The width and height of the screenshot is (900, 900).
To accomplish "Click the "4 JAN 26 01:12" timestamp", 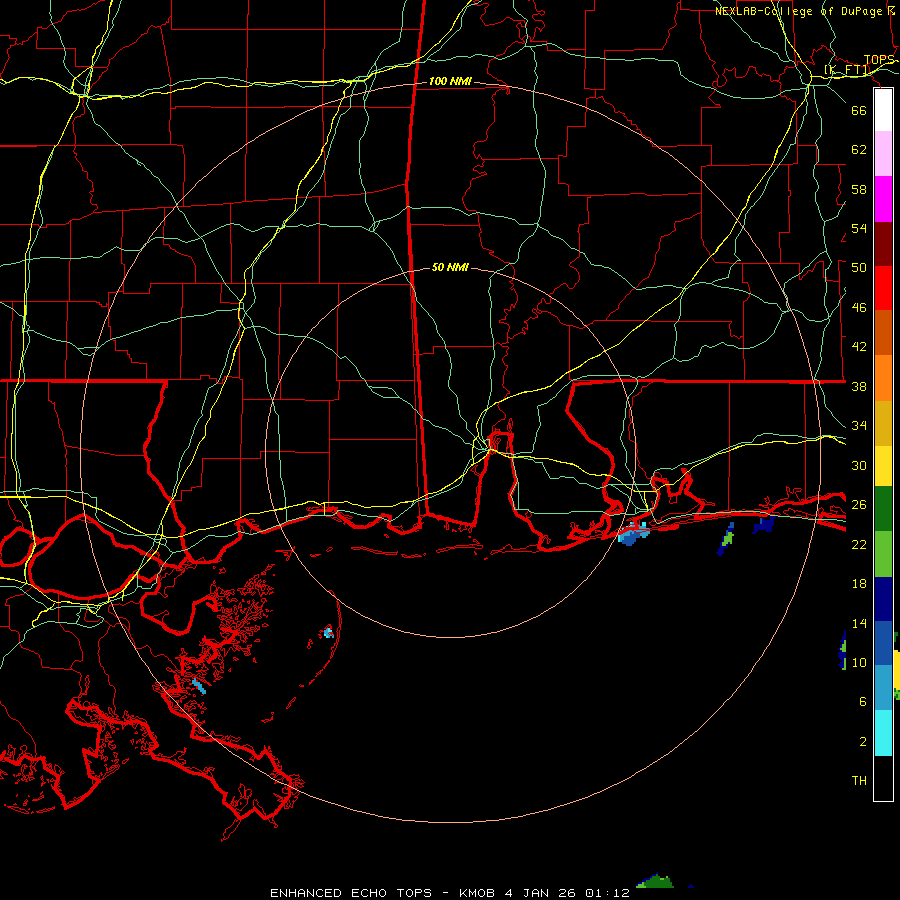I will click(567, 893).
